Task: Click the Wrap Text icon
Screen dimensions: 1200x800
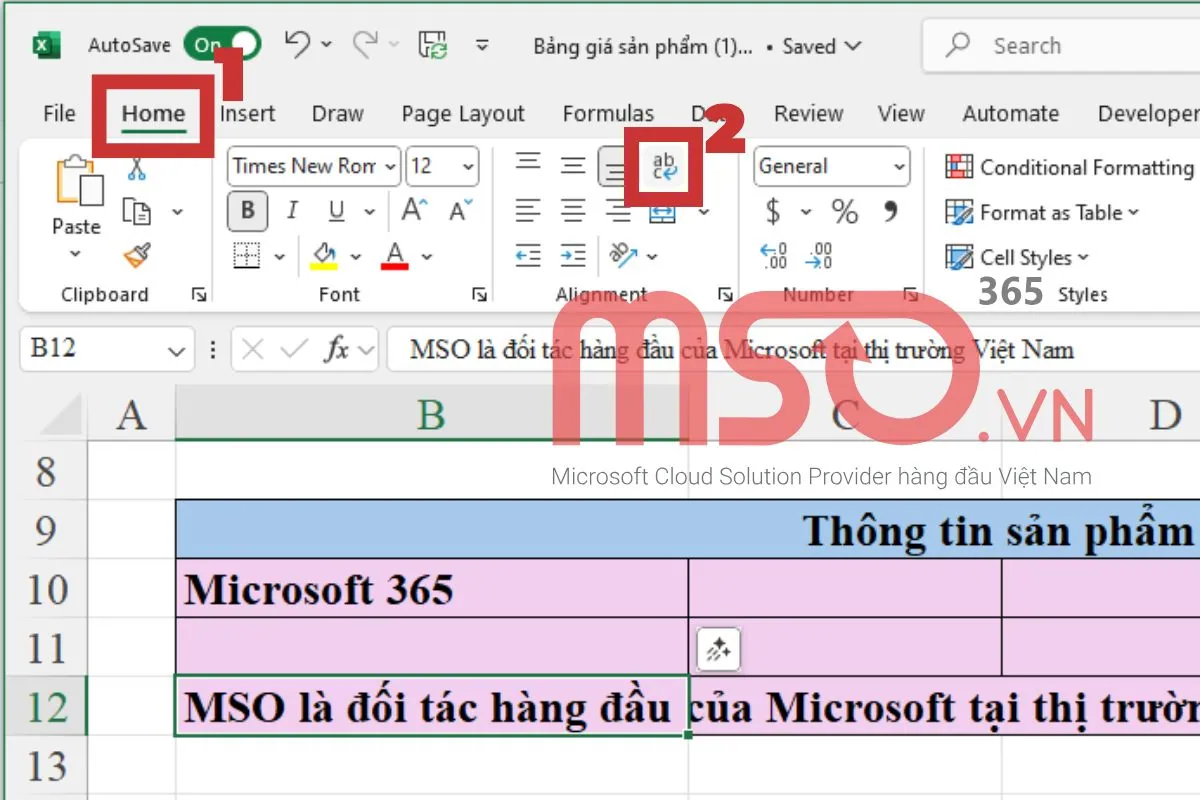Action: [x=663, y=167]
